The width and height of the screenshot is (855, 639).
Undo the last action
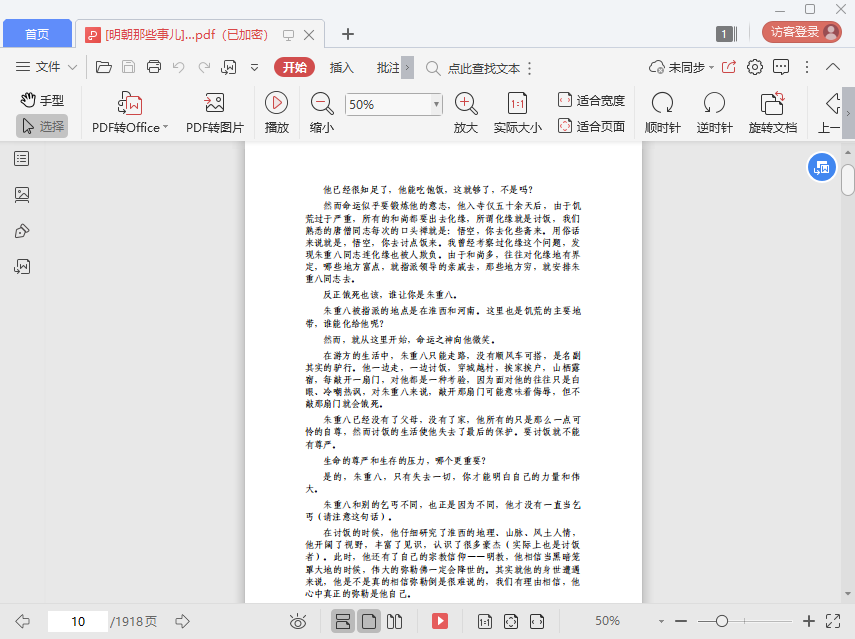click(x=178, y=67)
